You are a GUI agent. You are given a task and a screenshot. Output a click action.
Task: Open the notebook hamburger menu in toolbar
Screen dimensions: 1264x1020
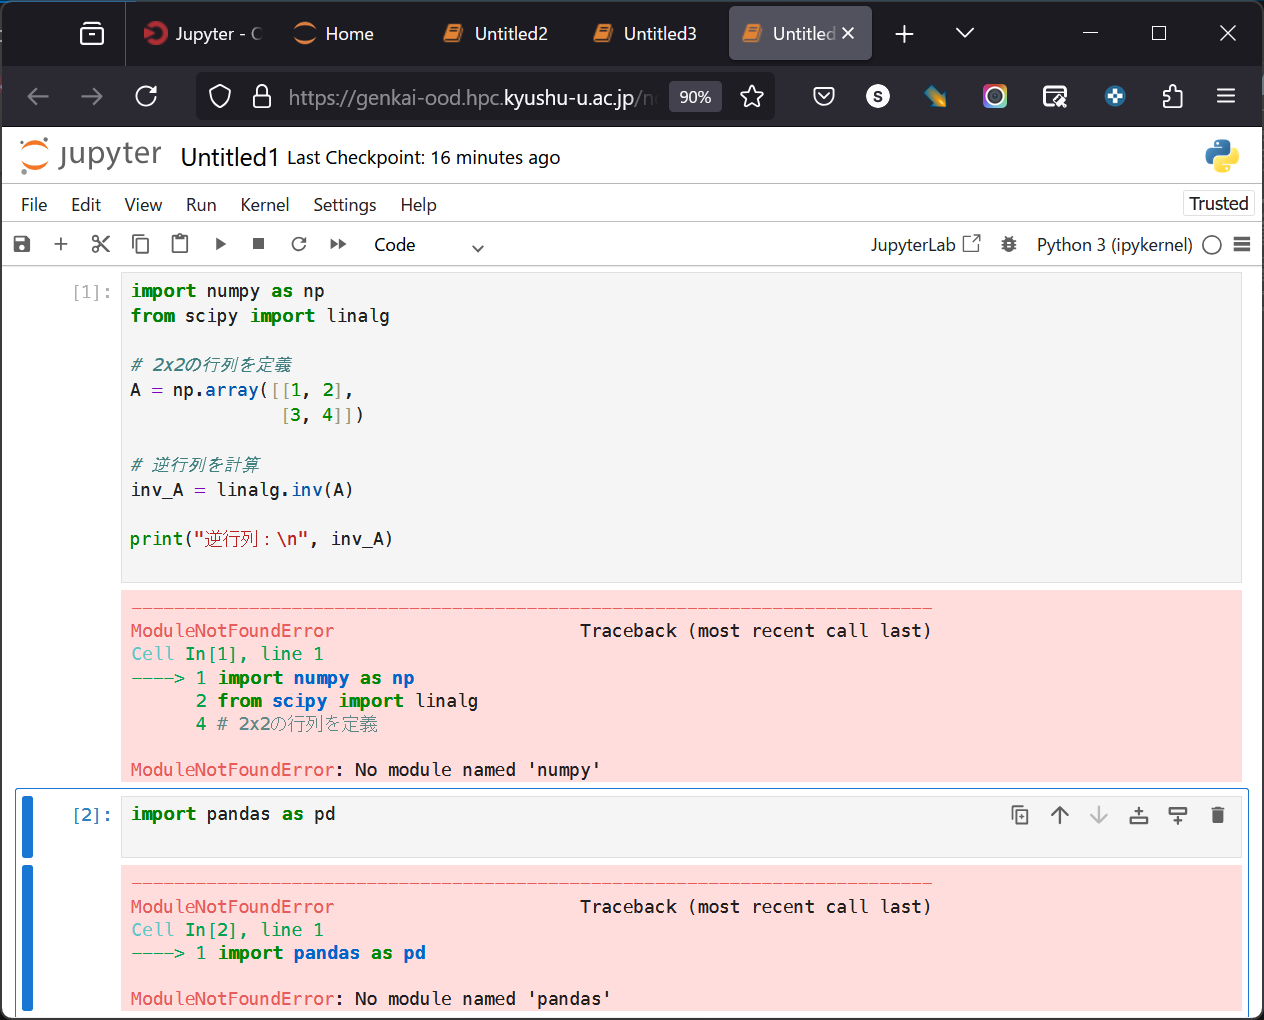tap(1242, 244)
